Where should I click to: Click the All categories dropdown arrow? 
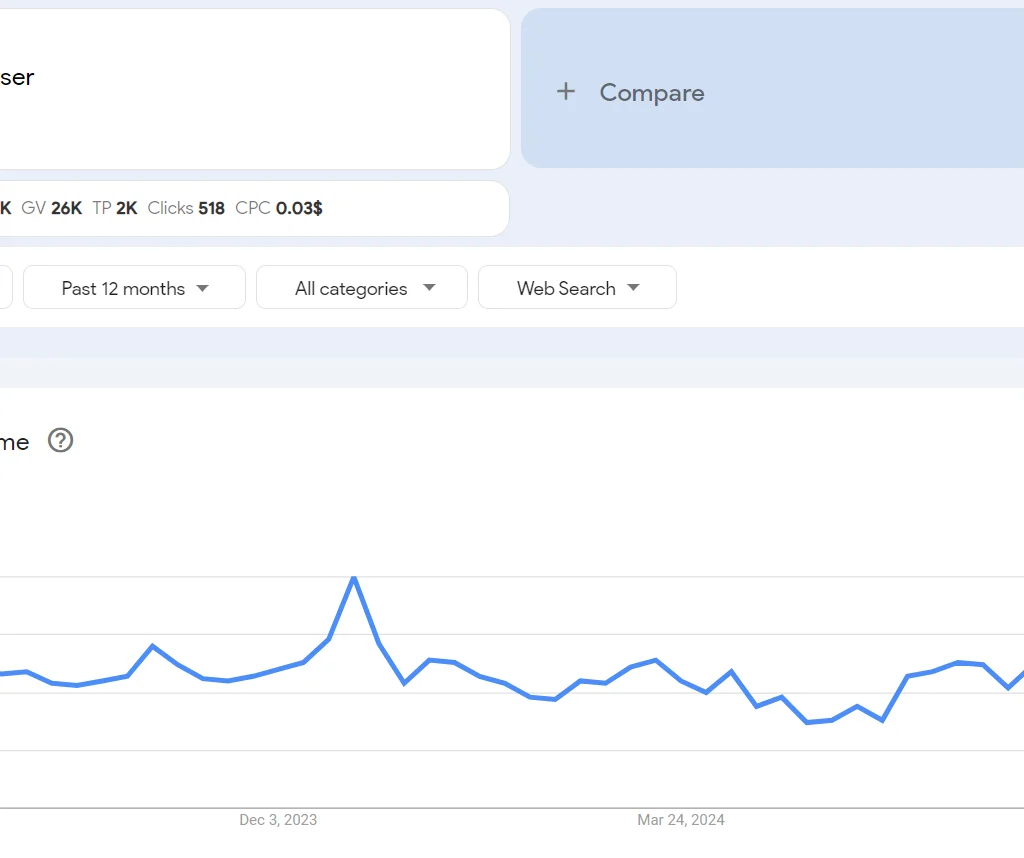click(431, 287)
